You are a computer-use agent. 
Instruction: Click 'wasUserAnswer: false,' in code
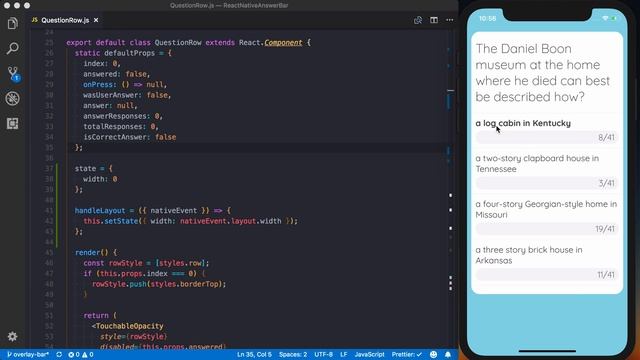click(127, 95)
